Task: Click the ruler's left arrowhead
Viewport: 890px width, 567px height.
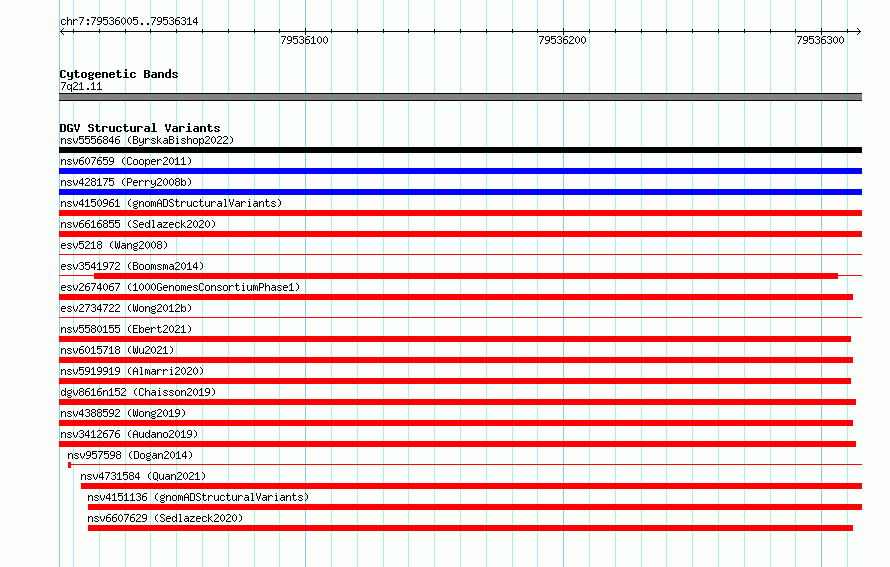Action: (62, 32)
